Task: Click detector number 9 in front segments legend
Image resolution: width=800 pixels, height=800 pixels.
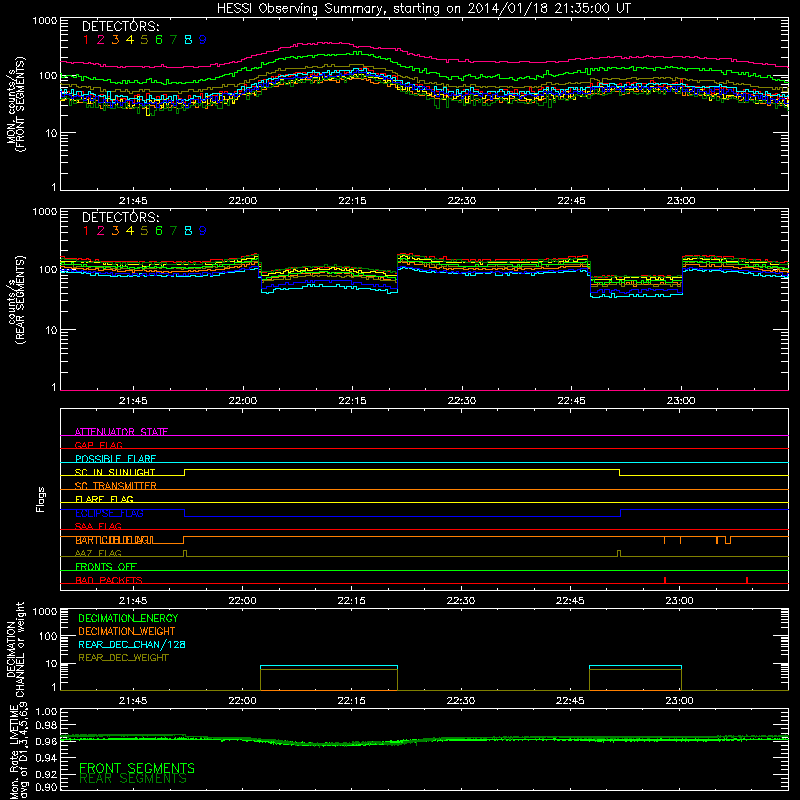Action: pos(203,40)
